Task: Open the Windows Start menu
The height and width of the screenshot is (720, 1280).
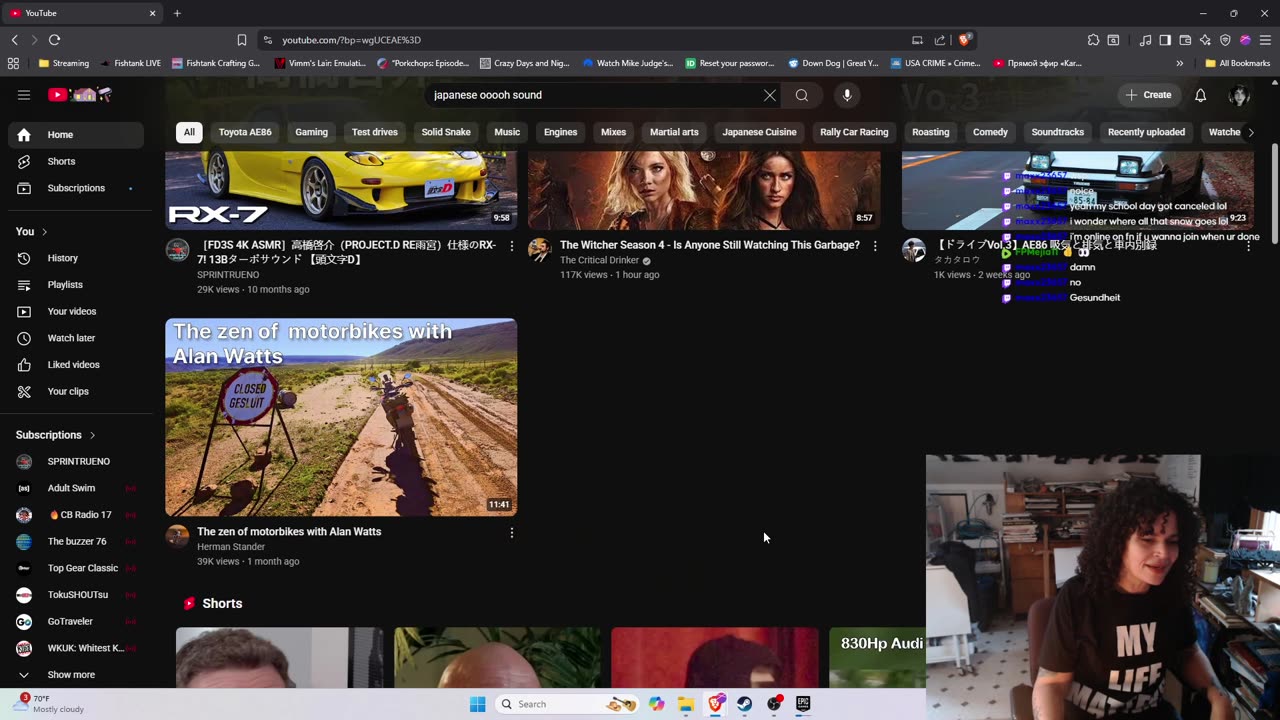Action: coord(477,704)
